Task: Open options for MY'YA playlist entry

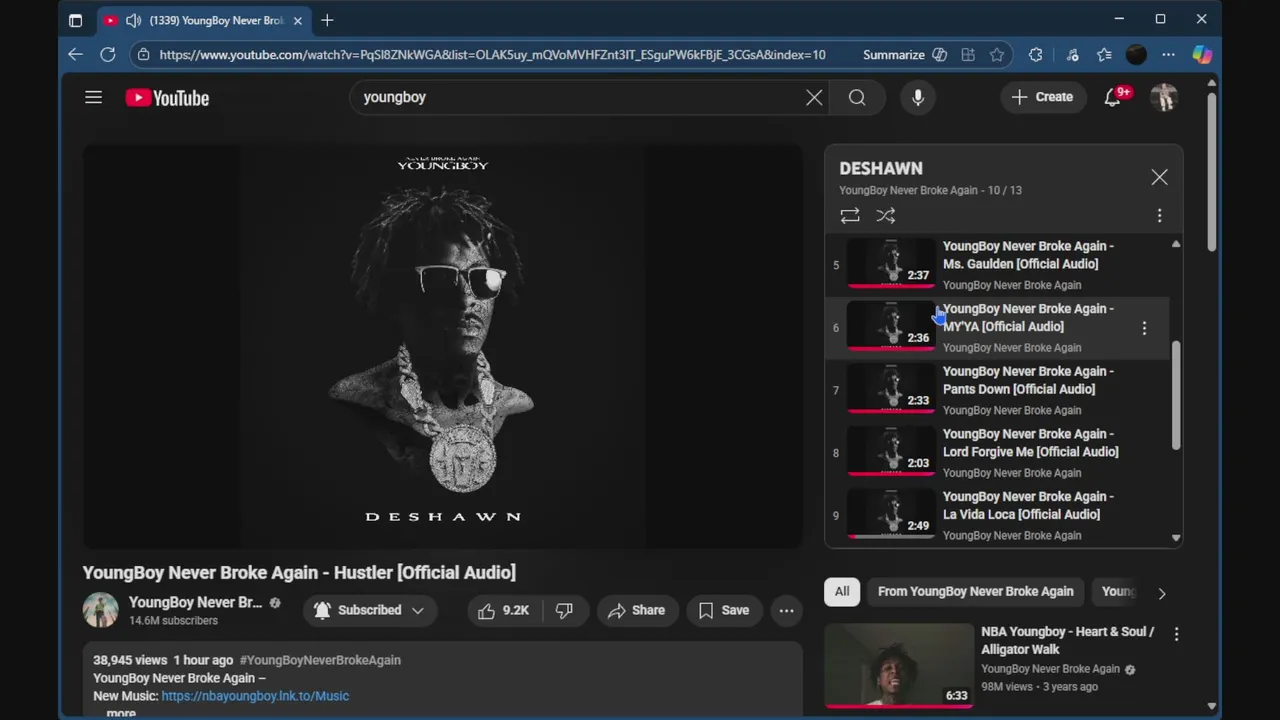Action: (1144, 327)
